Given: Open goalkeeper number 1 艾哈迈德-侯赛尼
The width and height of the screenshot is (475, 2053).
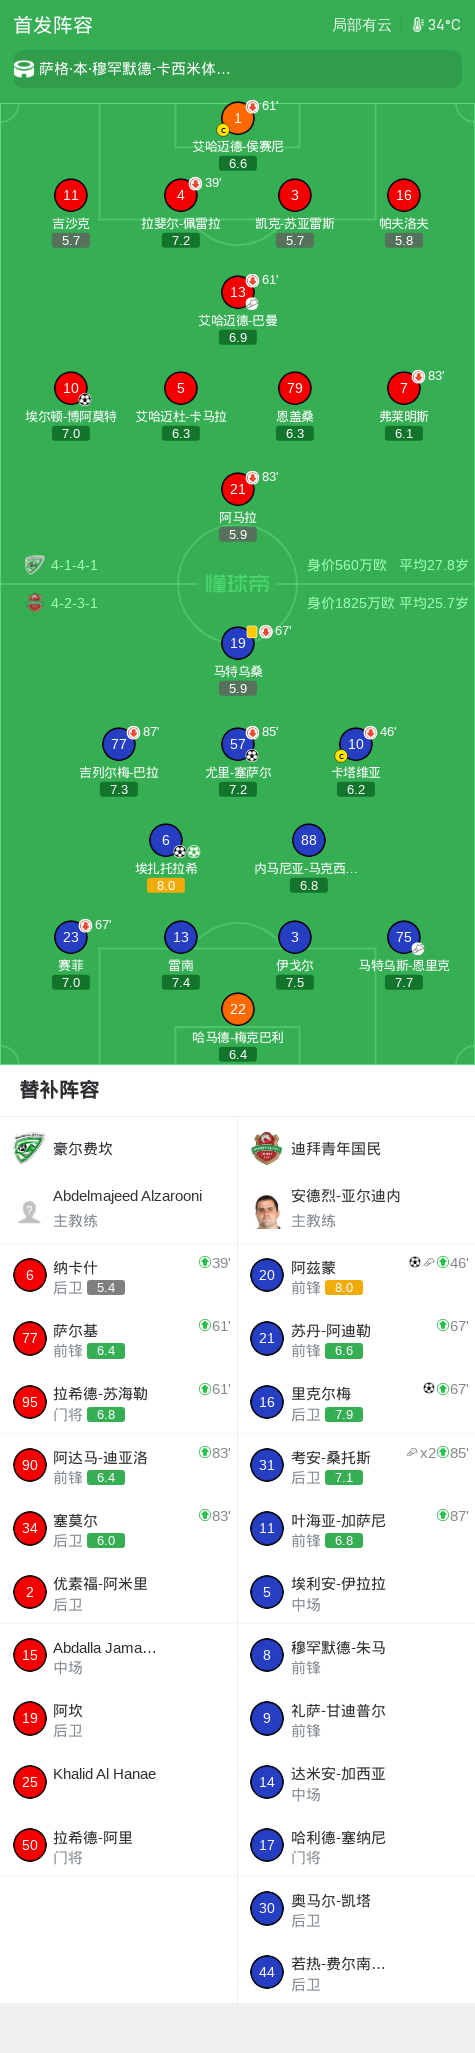Looking at the screenshot, I should [x=238, y=118].
